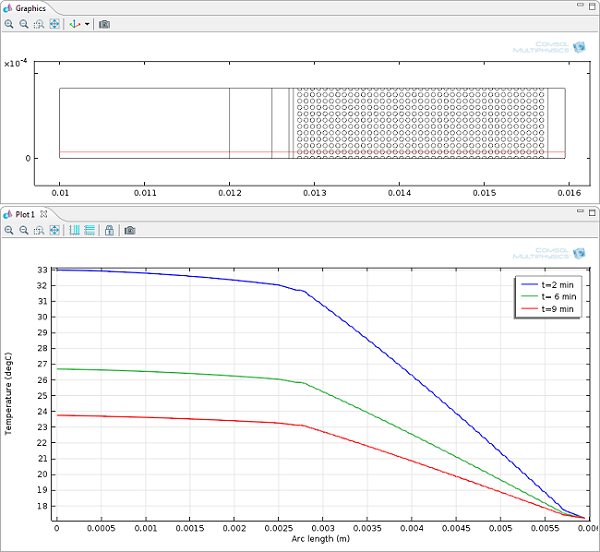Click Zoom Extents in the Graphics toolbar
This screenshot has width=600, height=552.
(53, 24)
